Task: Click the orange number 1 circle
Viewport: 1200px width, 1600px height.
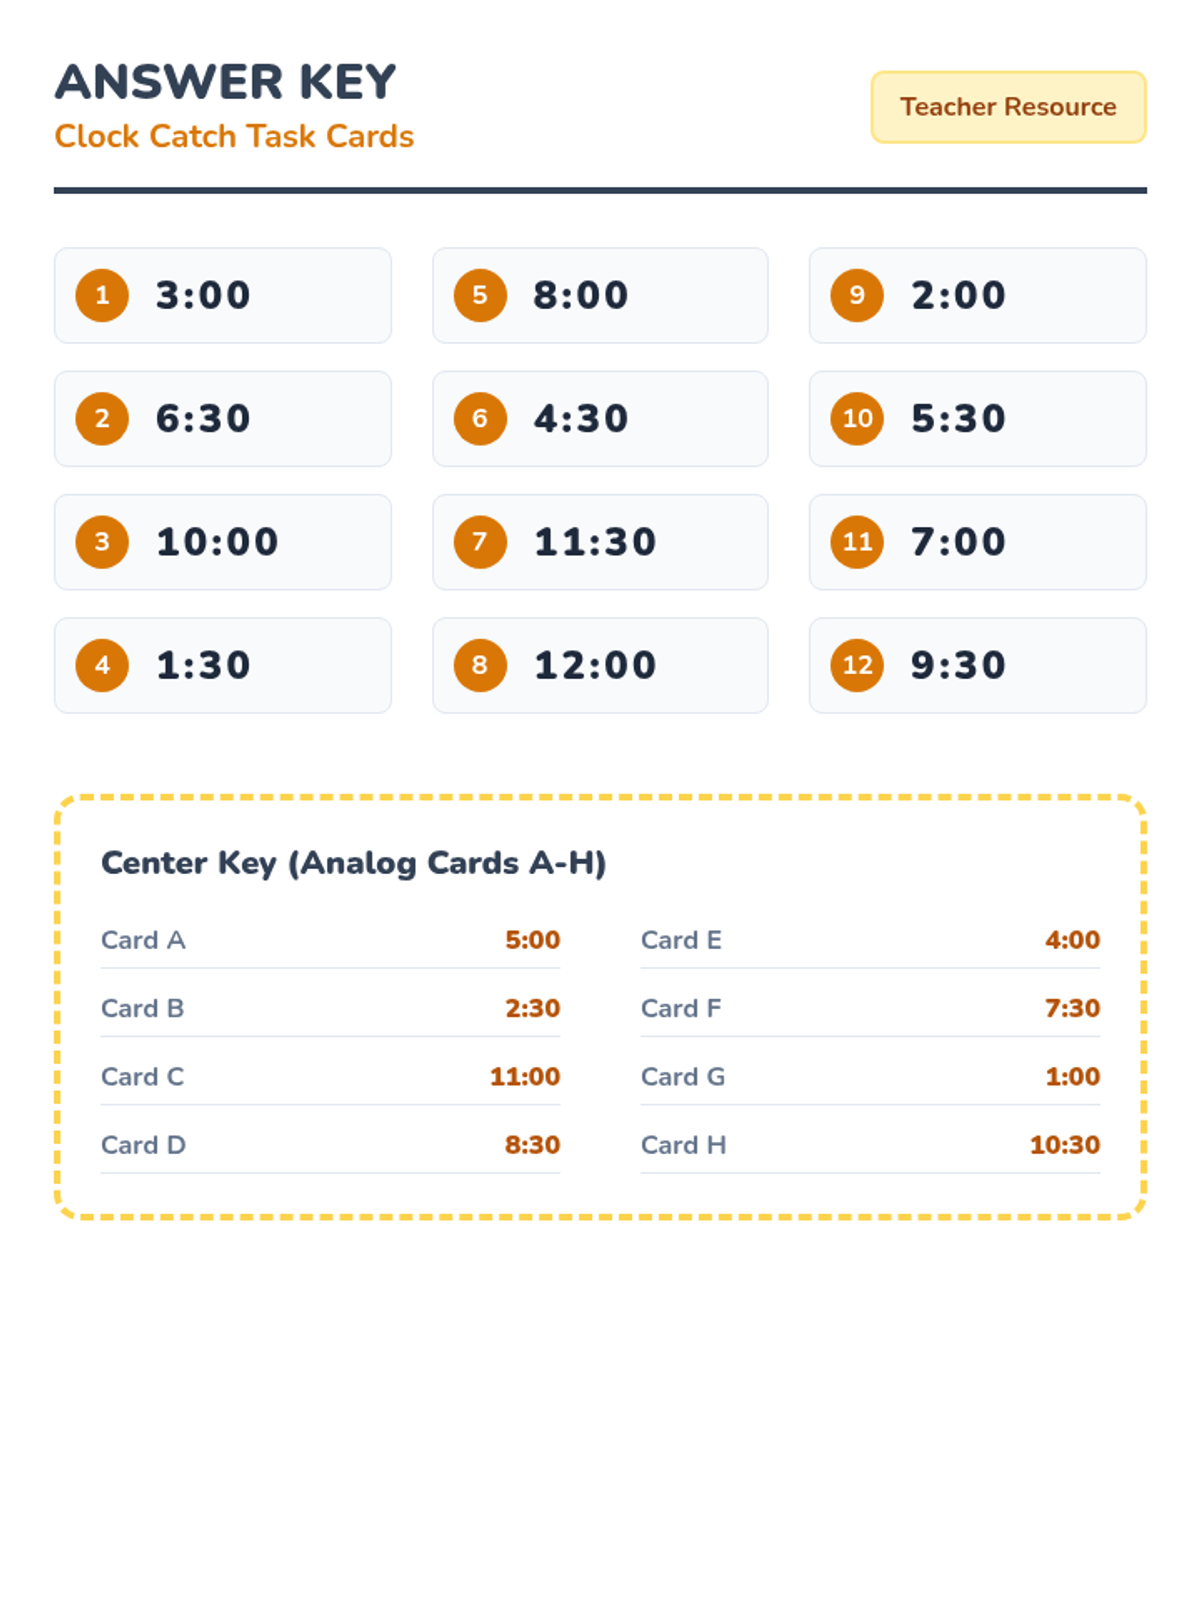Action: (102, 295)
